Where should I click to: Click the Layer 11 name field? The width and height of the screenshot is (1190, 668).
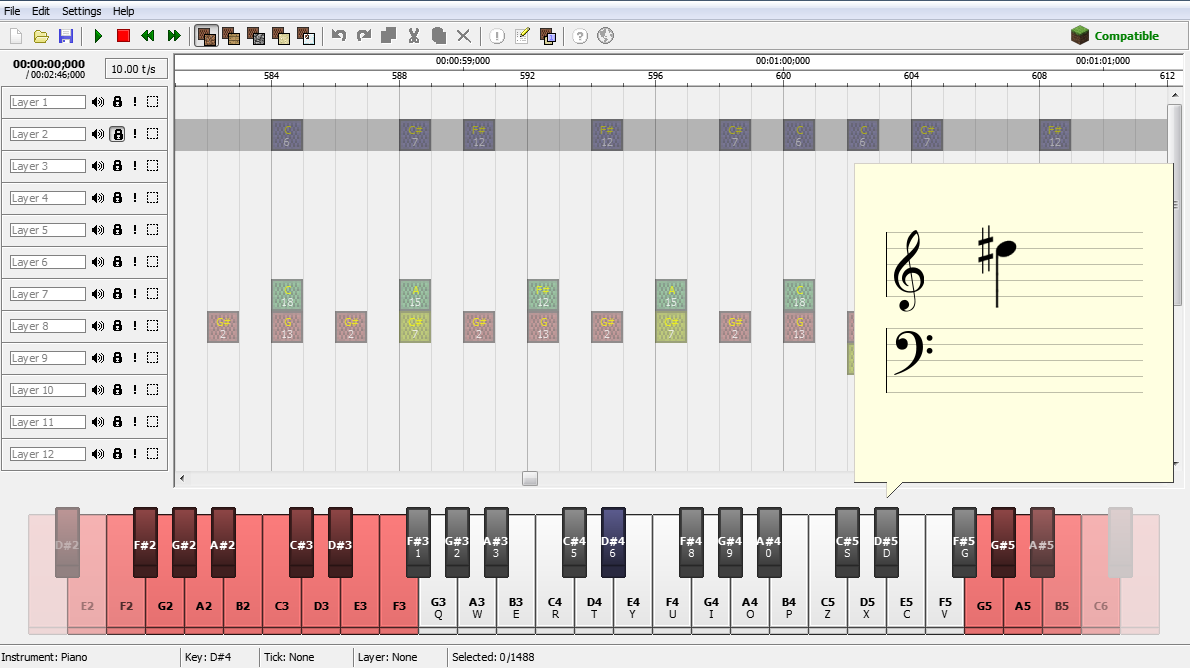(47, 422)
